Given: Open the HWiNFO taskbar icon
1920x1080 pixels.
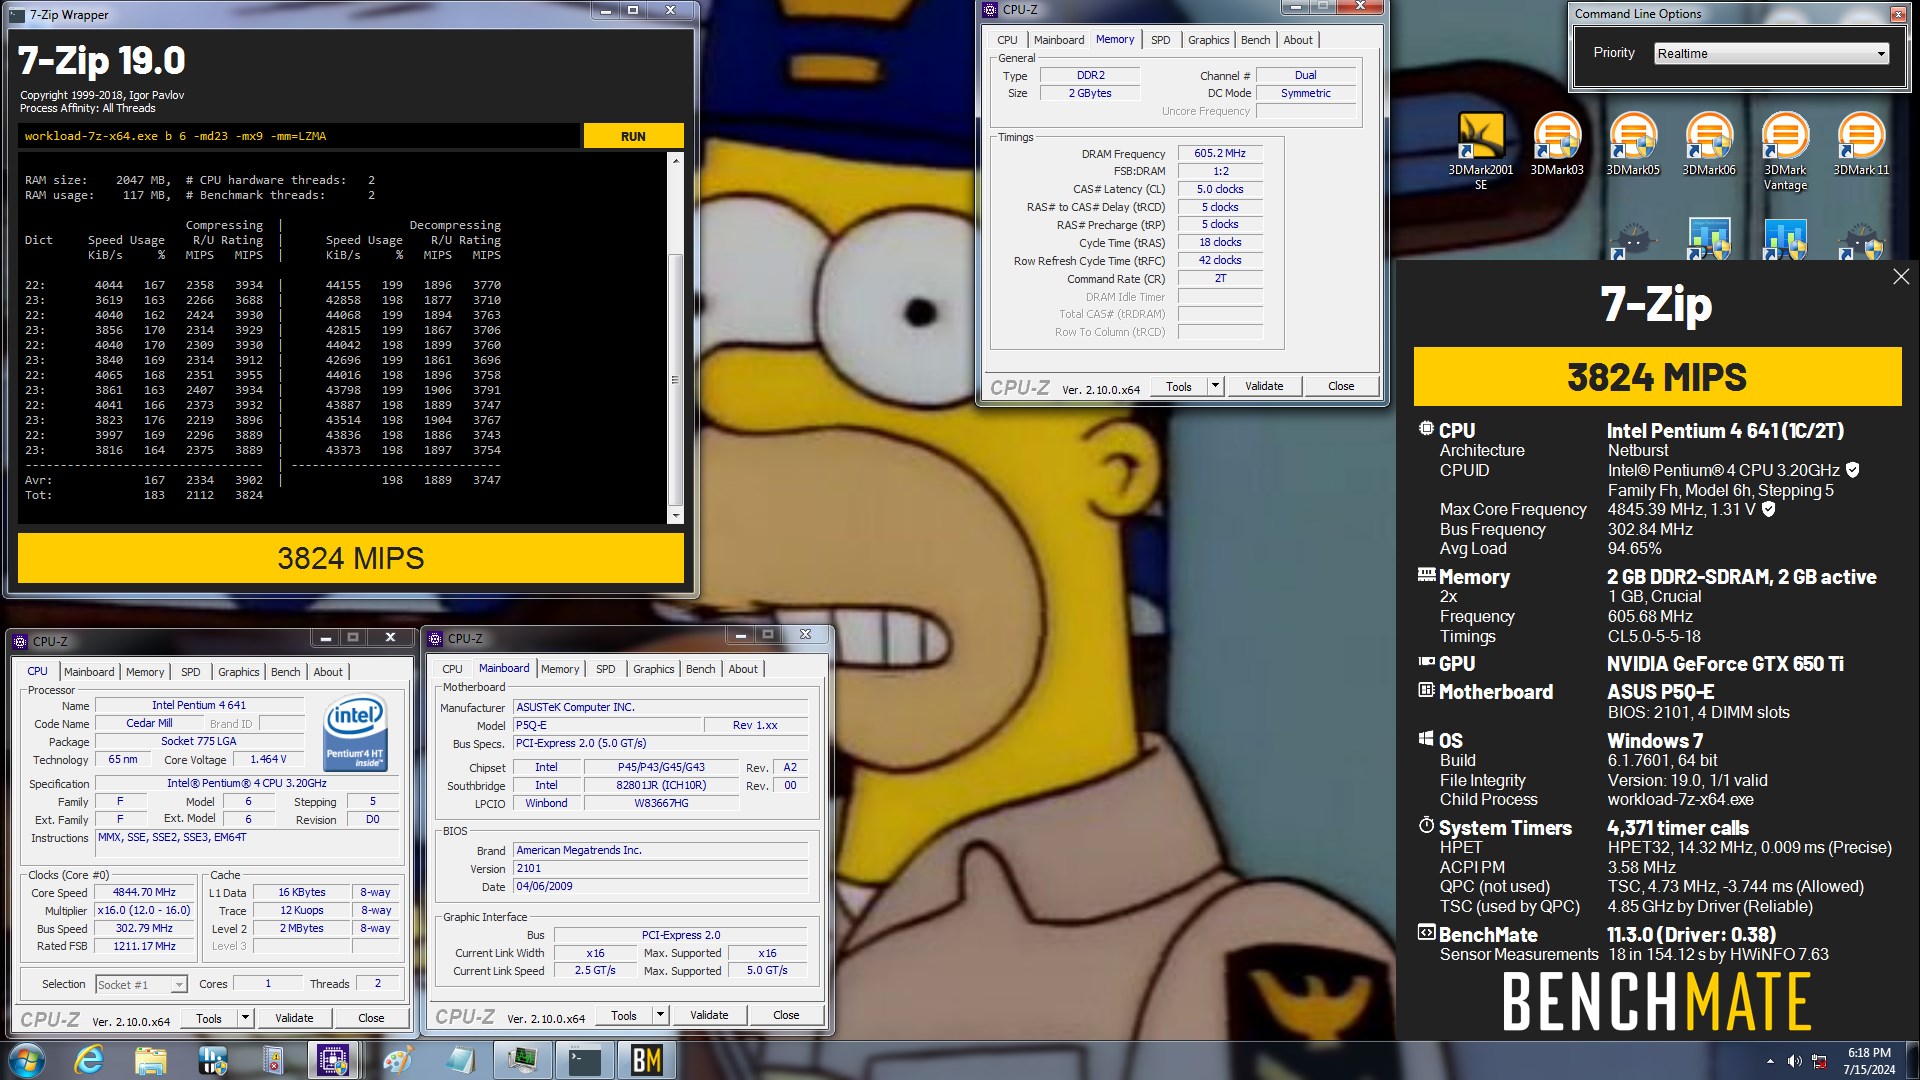Looking at the screenshot, I should (x=212, y=1060).
